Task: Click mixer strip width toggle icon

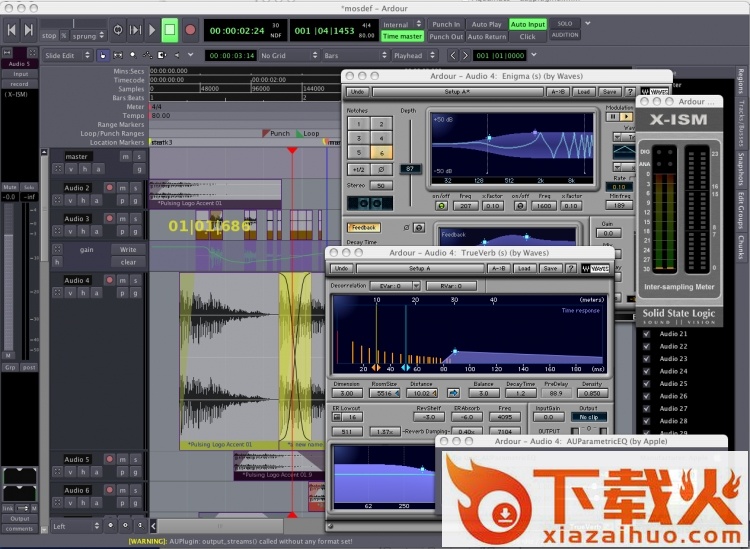Action: click(x=7, y=52)
